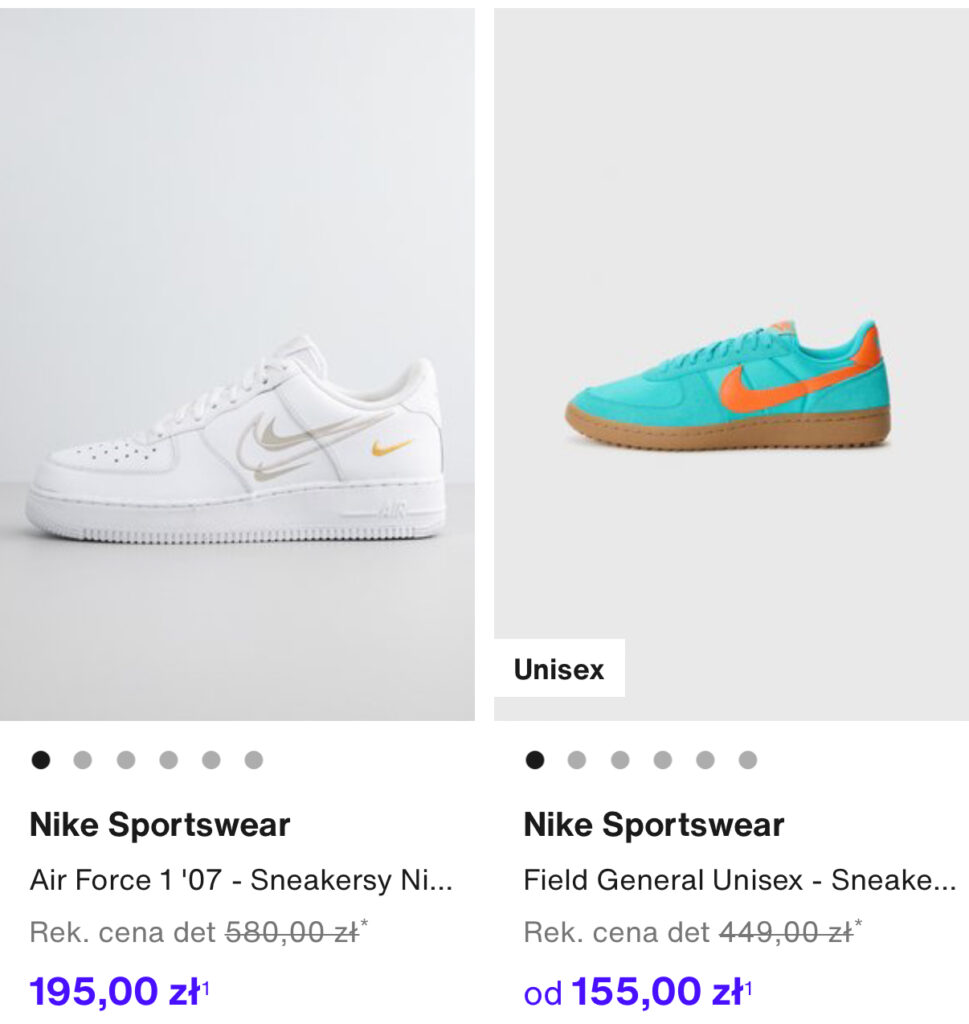Open Air Force 1 '07 Sneakersy title
969x1024 pixels.
[241, 880]
